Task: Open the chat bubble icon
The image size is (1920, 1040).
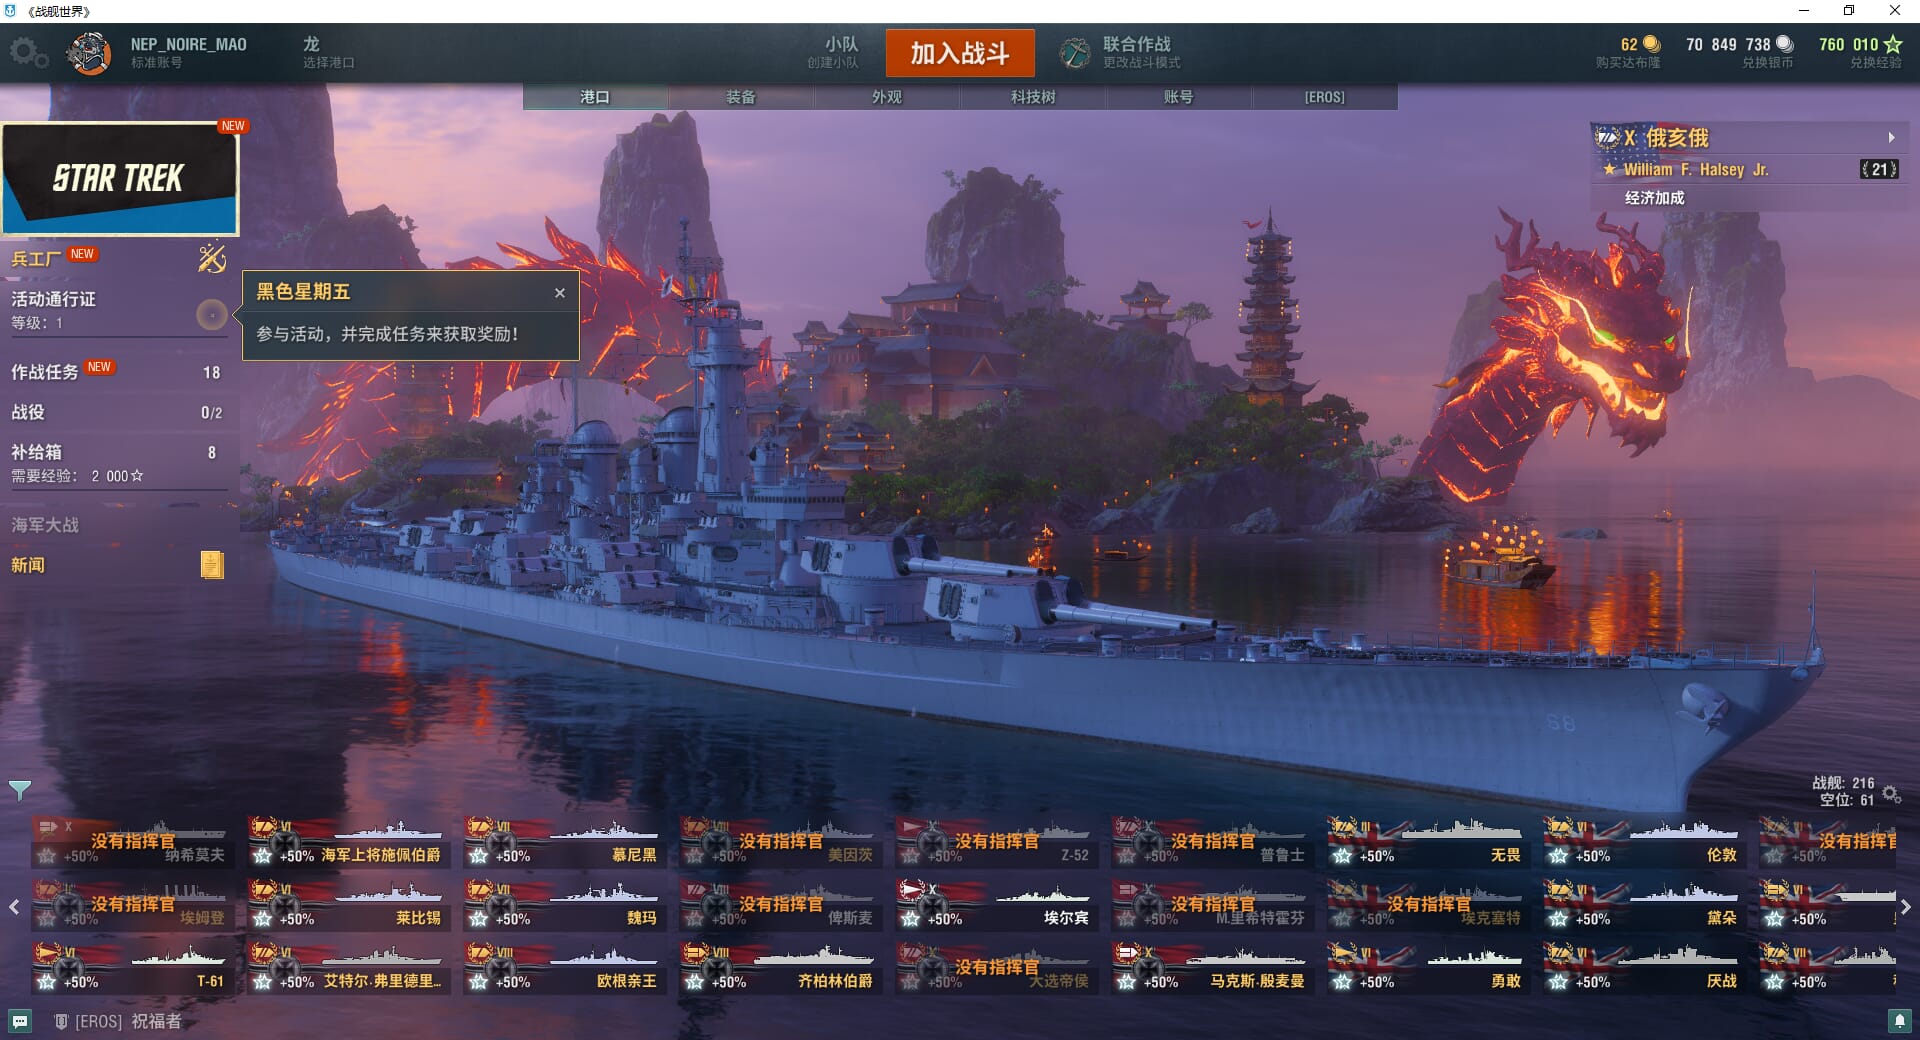Action: 20,1021
